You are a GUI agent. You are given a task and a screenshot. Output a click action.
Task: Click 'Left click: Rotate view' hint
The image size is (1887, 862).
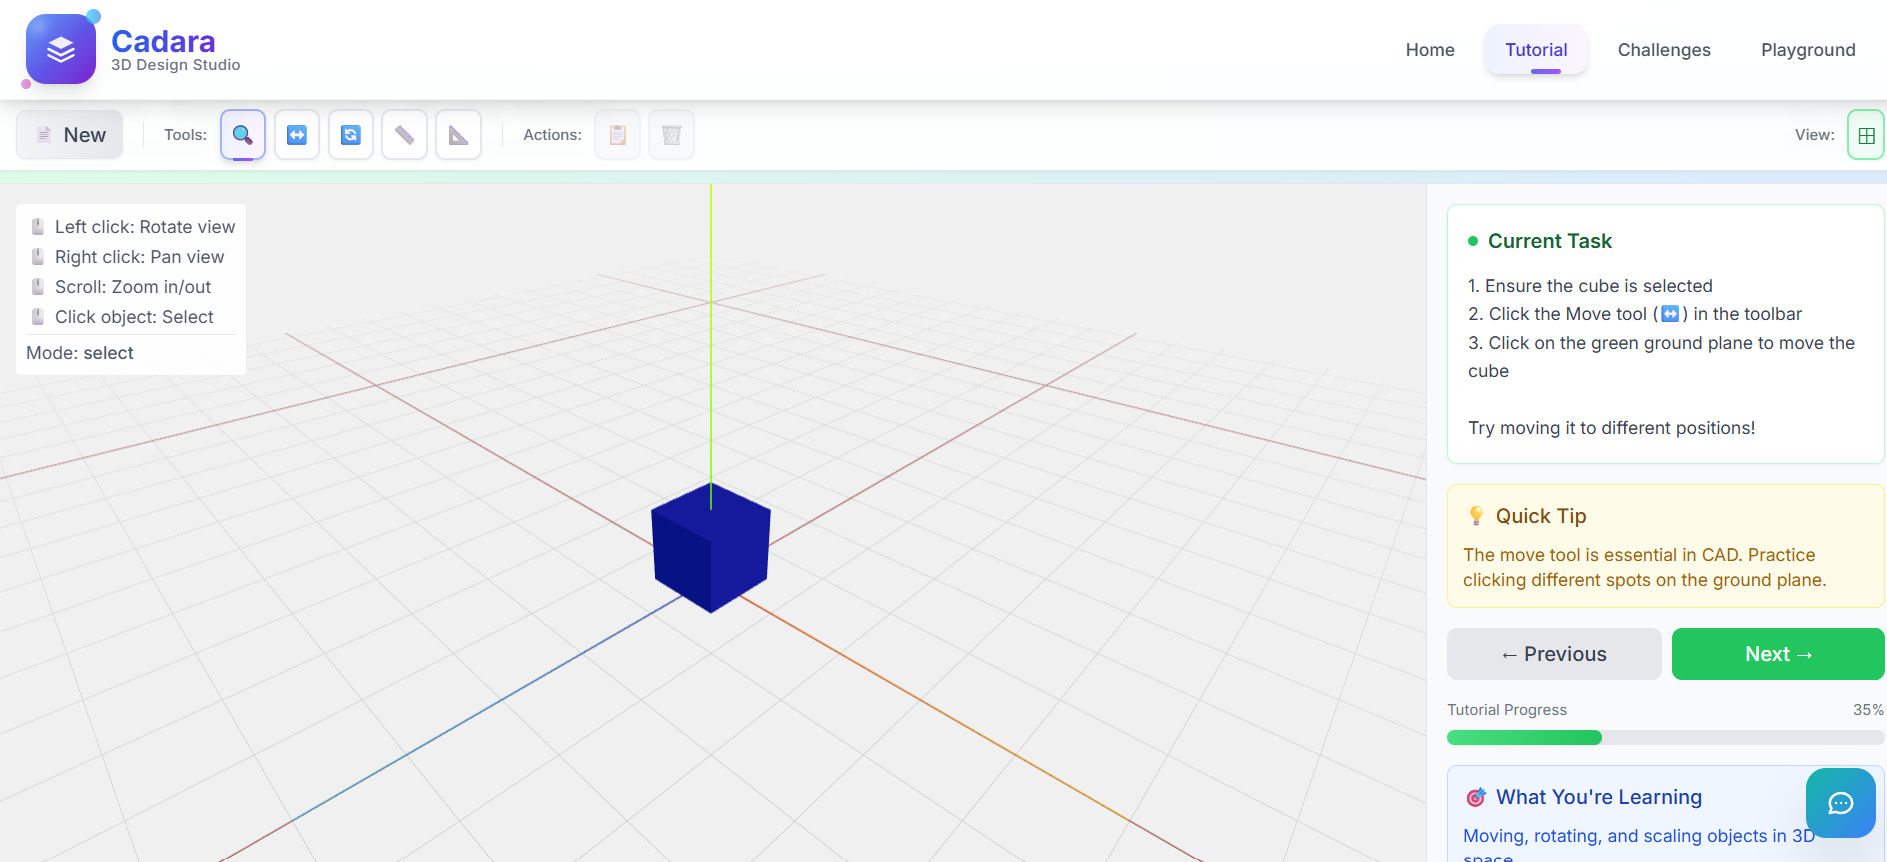coord(145,227)
